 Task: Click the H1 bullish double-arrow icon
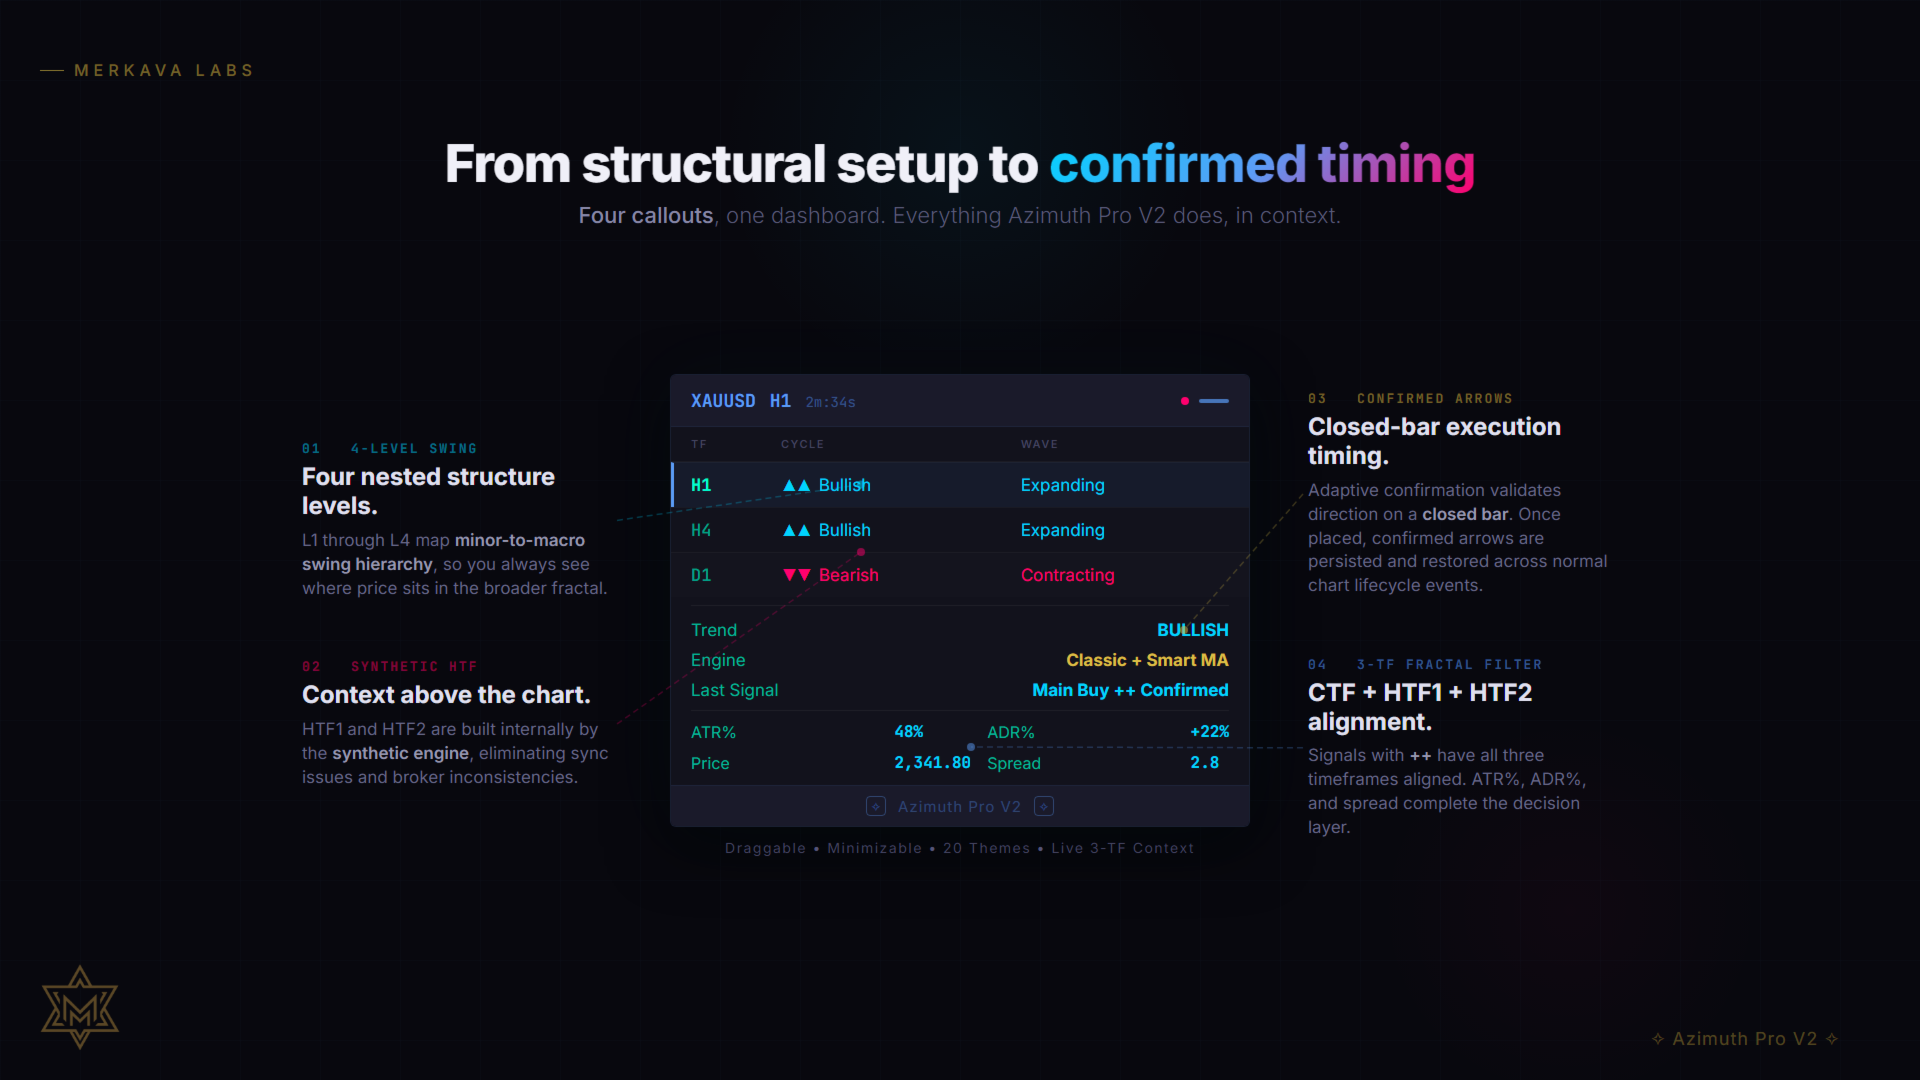(x=796, y=486)
